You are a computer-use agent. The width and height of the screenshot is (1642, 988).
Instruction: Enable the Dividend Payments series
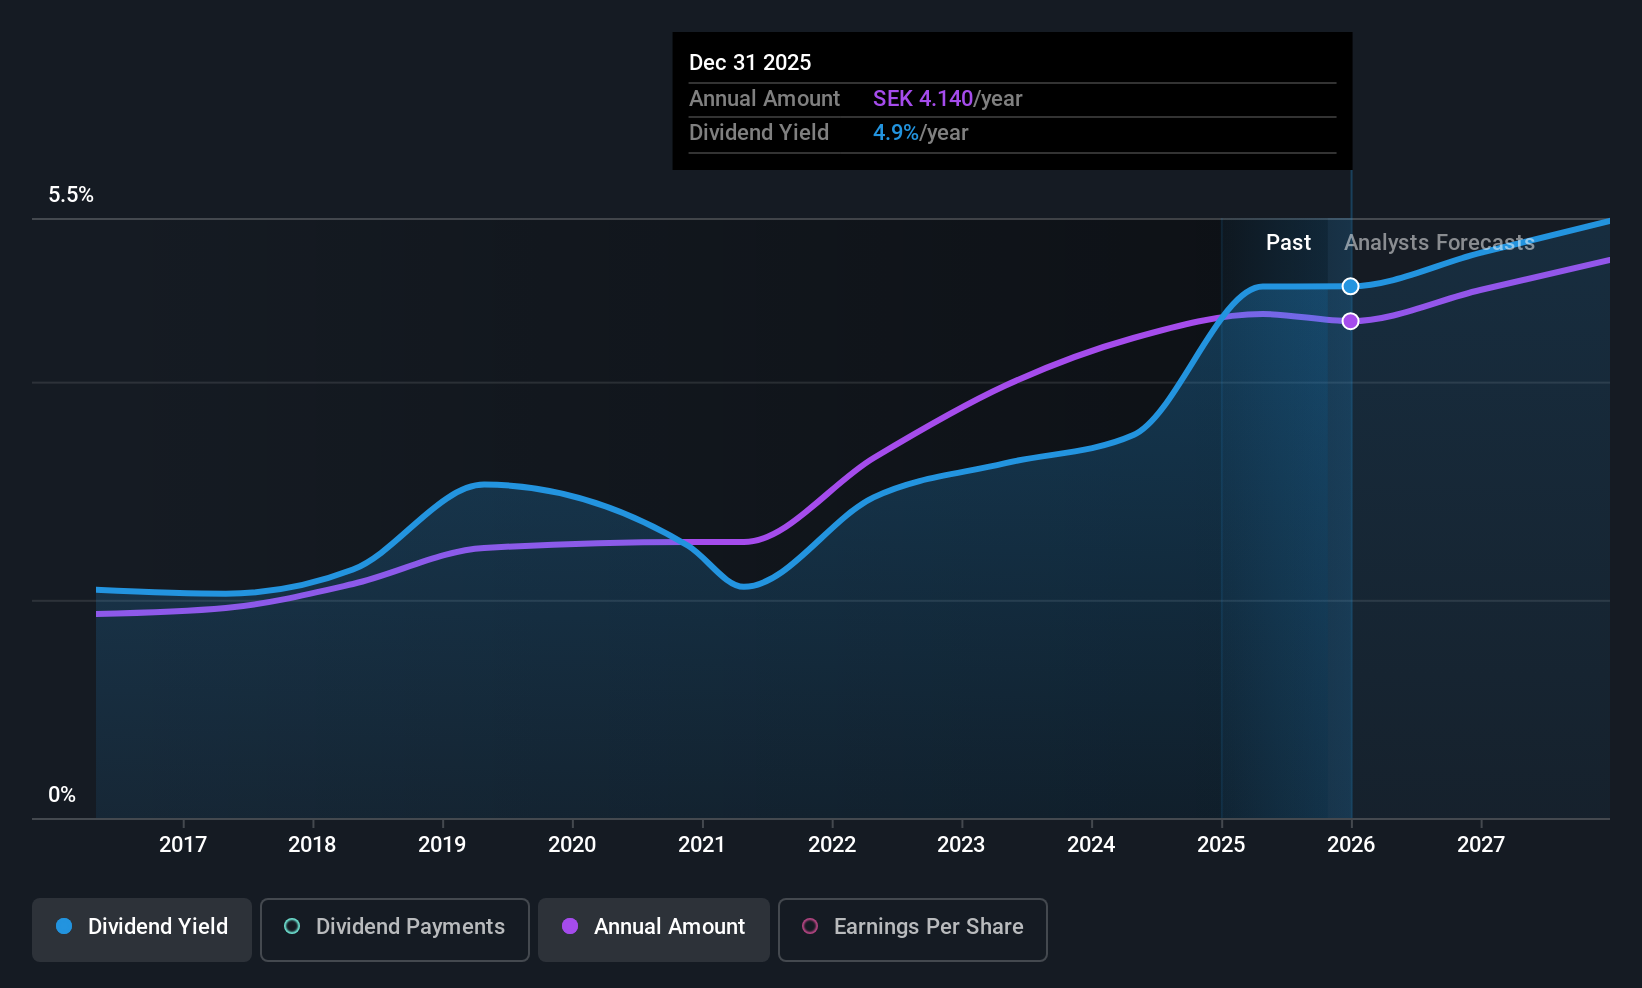(394, 928)
